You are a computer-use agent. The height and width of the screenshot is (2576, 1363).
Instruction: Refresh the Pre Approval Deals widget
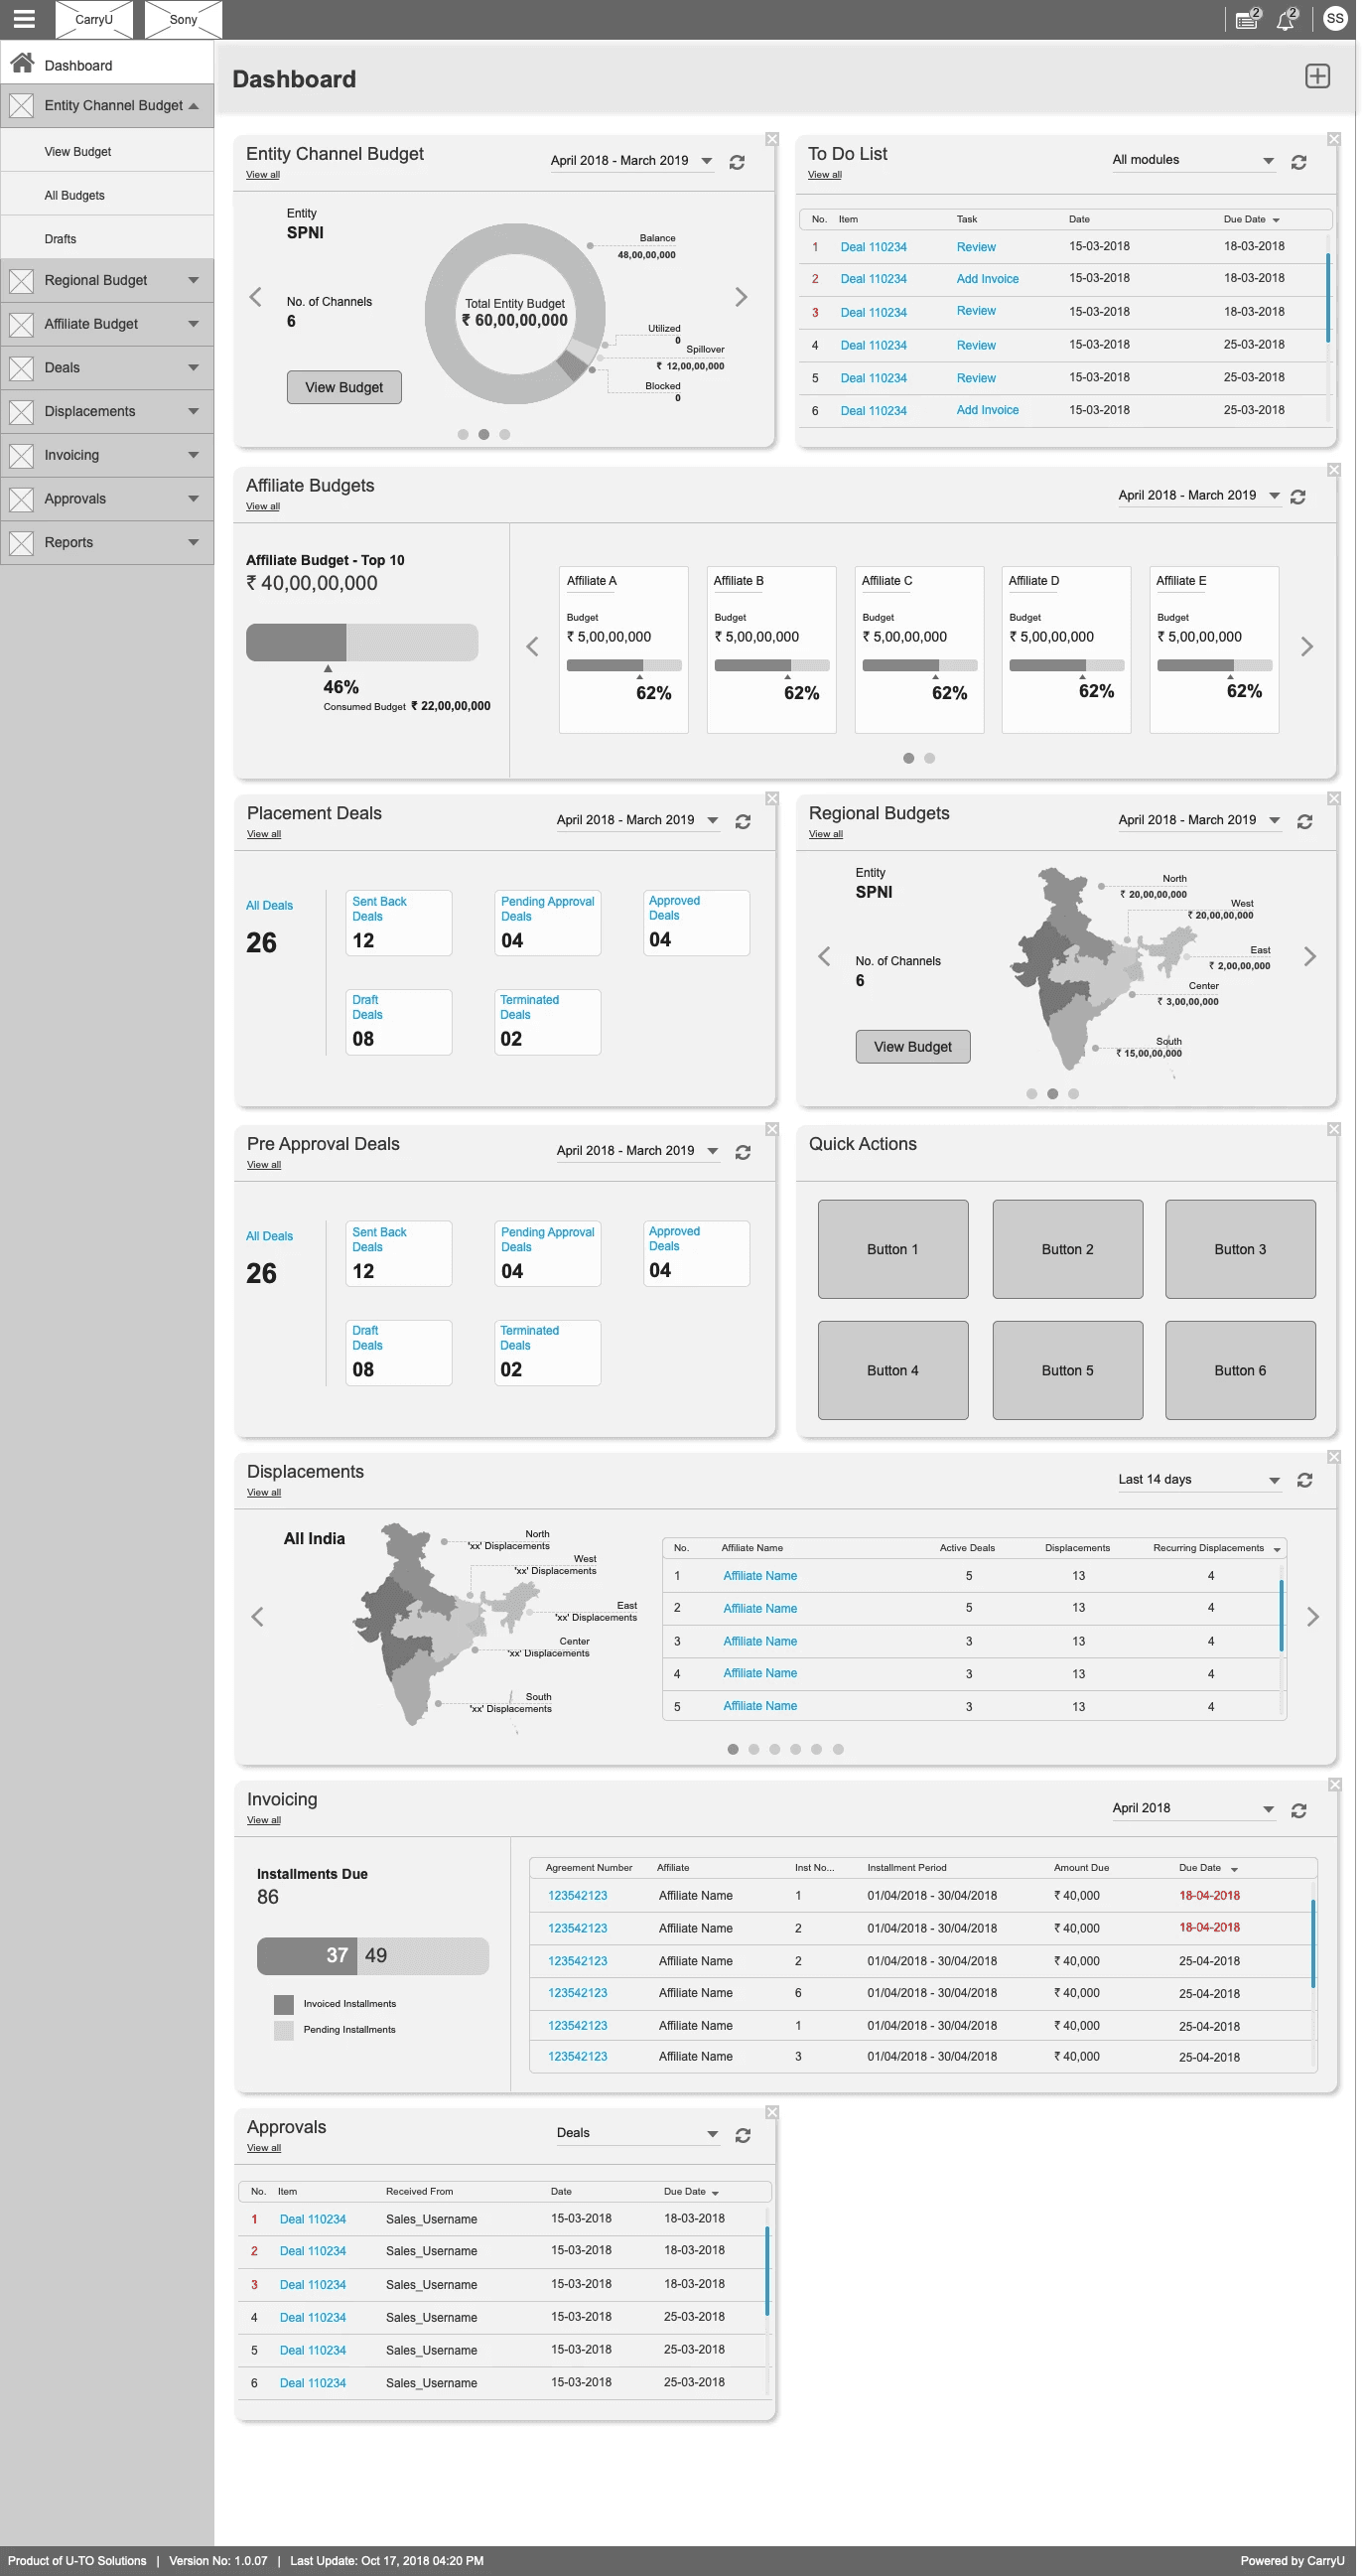pyautogui.click(x=743, y=1153)
